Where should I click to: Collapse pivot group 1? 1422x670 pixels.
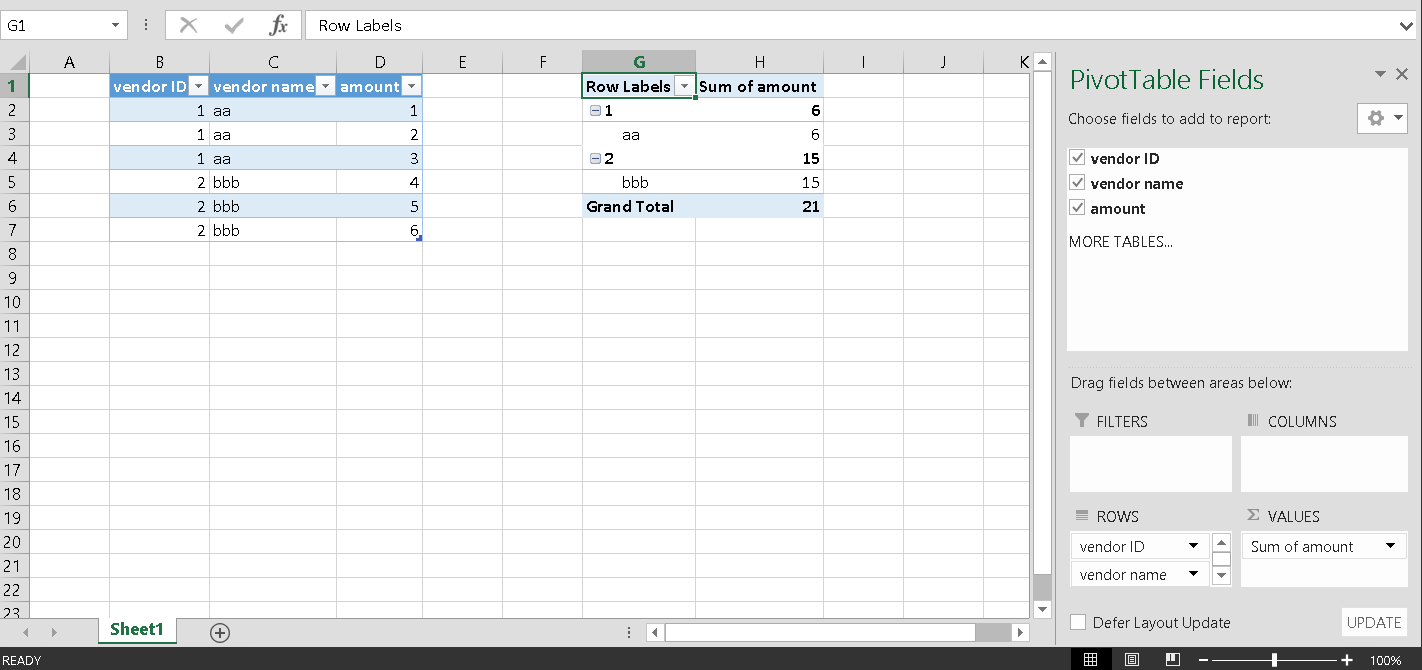(595, 111)
